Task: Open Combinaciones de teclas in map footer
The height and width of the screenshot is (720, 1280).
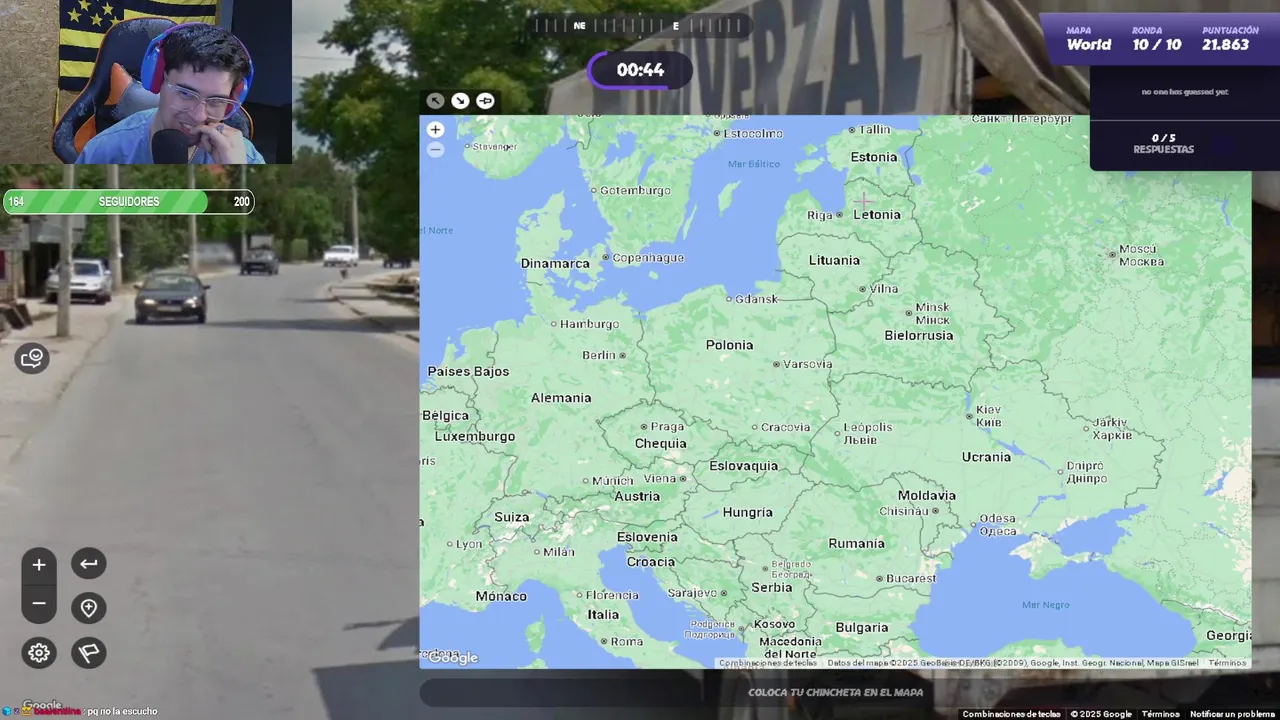Action: (x=768, y=663)
